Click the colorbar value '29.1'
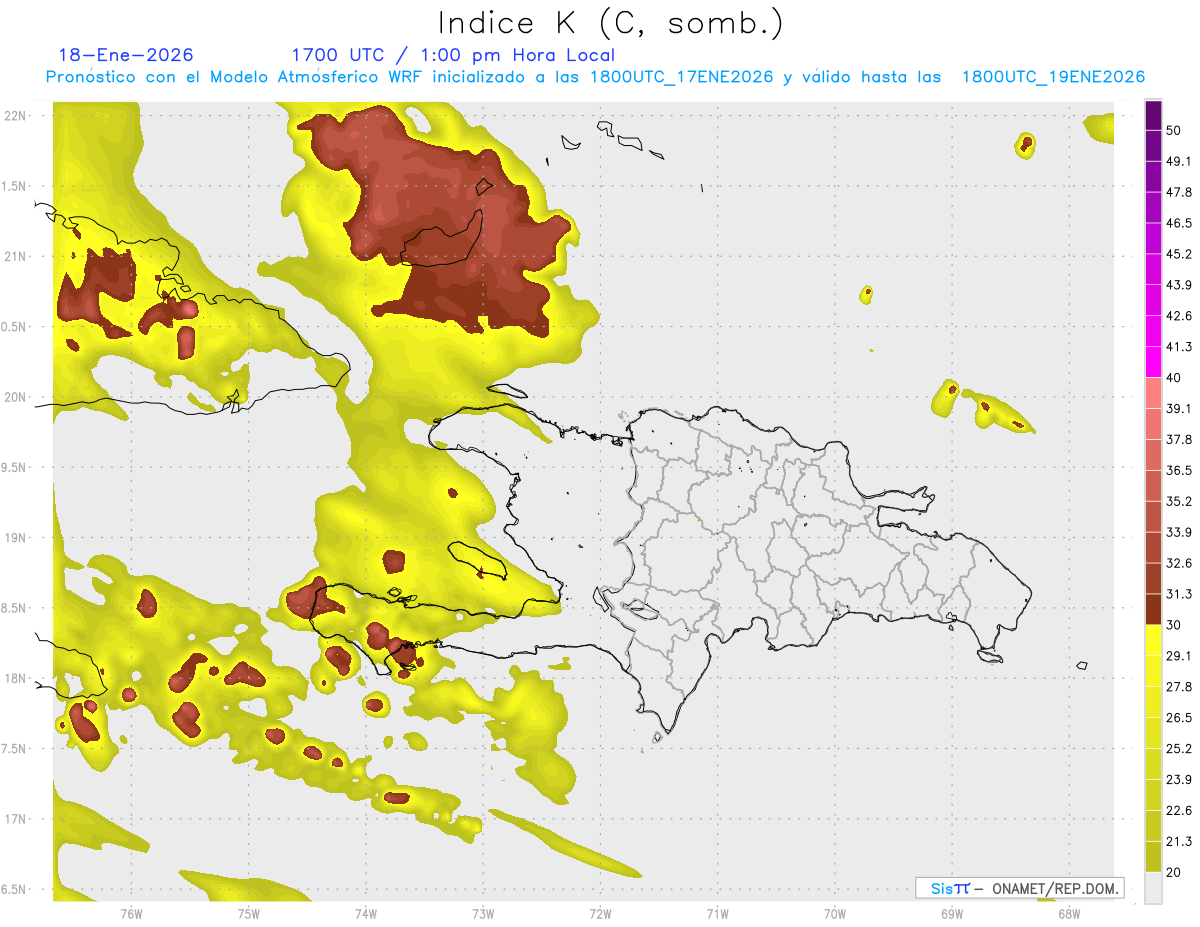This screenshot has height=927, width=1200. pyautogui.click(x=1179, y=656)
